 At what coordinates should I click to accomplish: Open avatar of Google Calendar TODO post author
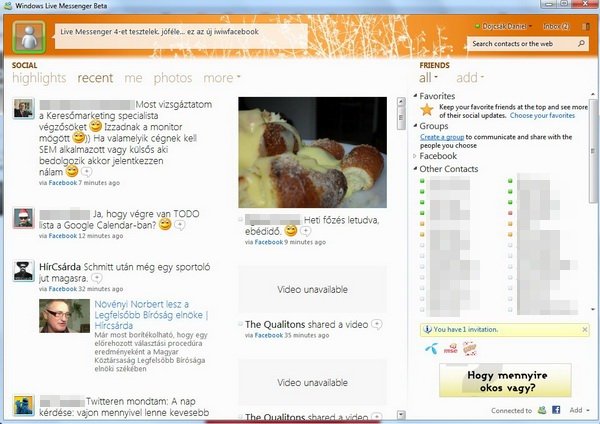coord(23,218)
